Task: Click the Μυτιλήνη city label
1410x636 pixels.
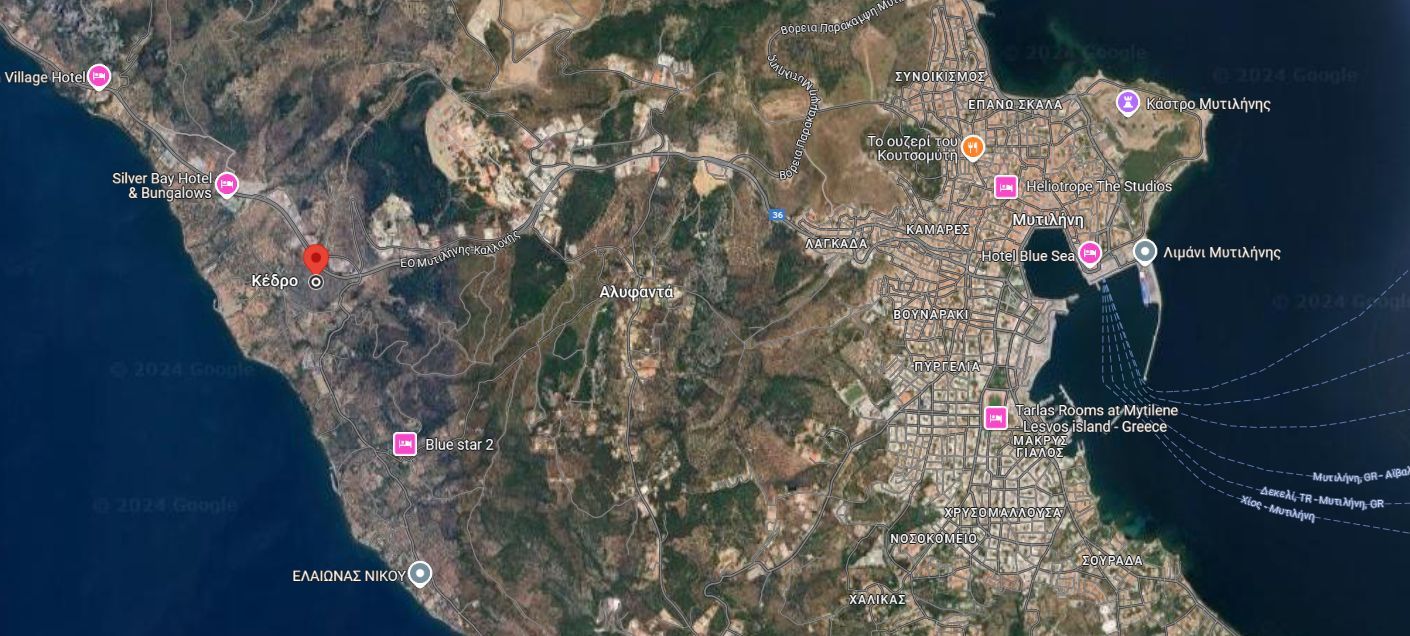Action: pos(1049,219)
